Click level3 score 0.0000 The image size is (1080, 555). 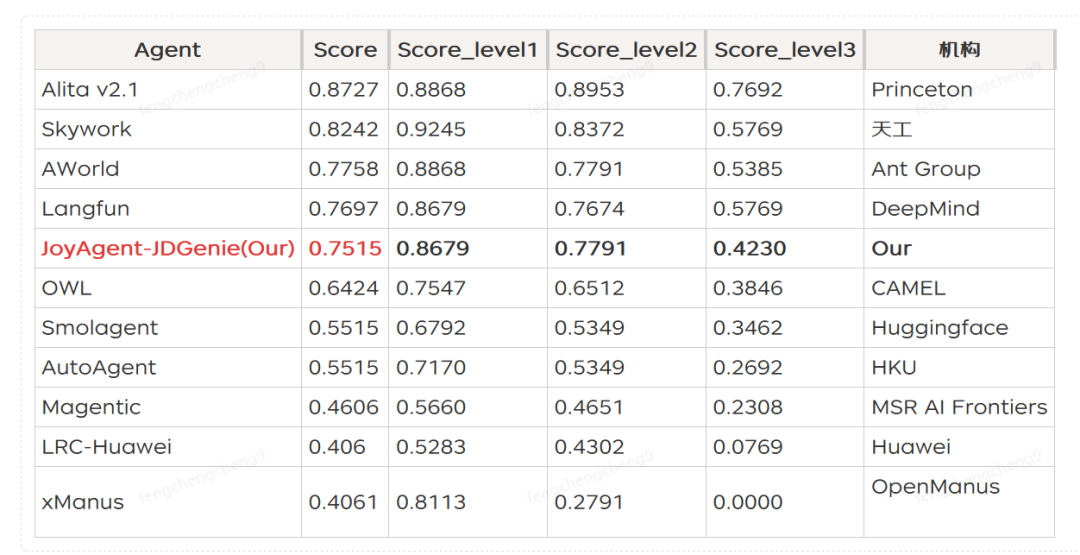pos(748,503)
